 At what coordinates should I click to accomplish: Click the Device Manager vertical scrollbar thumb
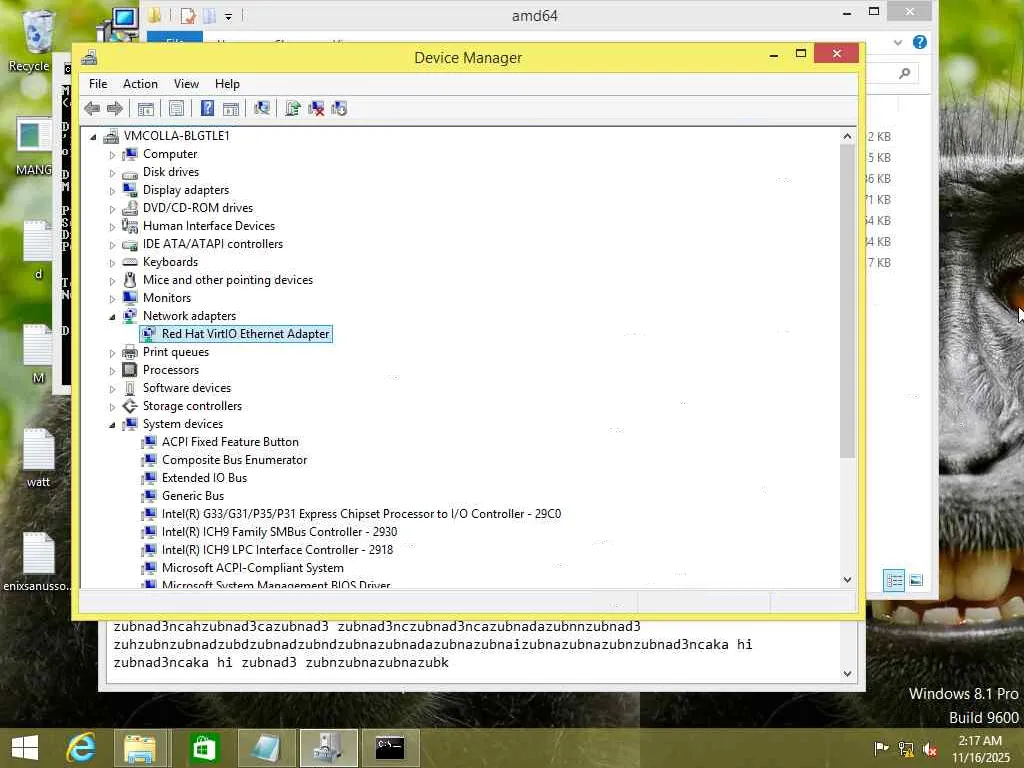pos(847,301)
